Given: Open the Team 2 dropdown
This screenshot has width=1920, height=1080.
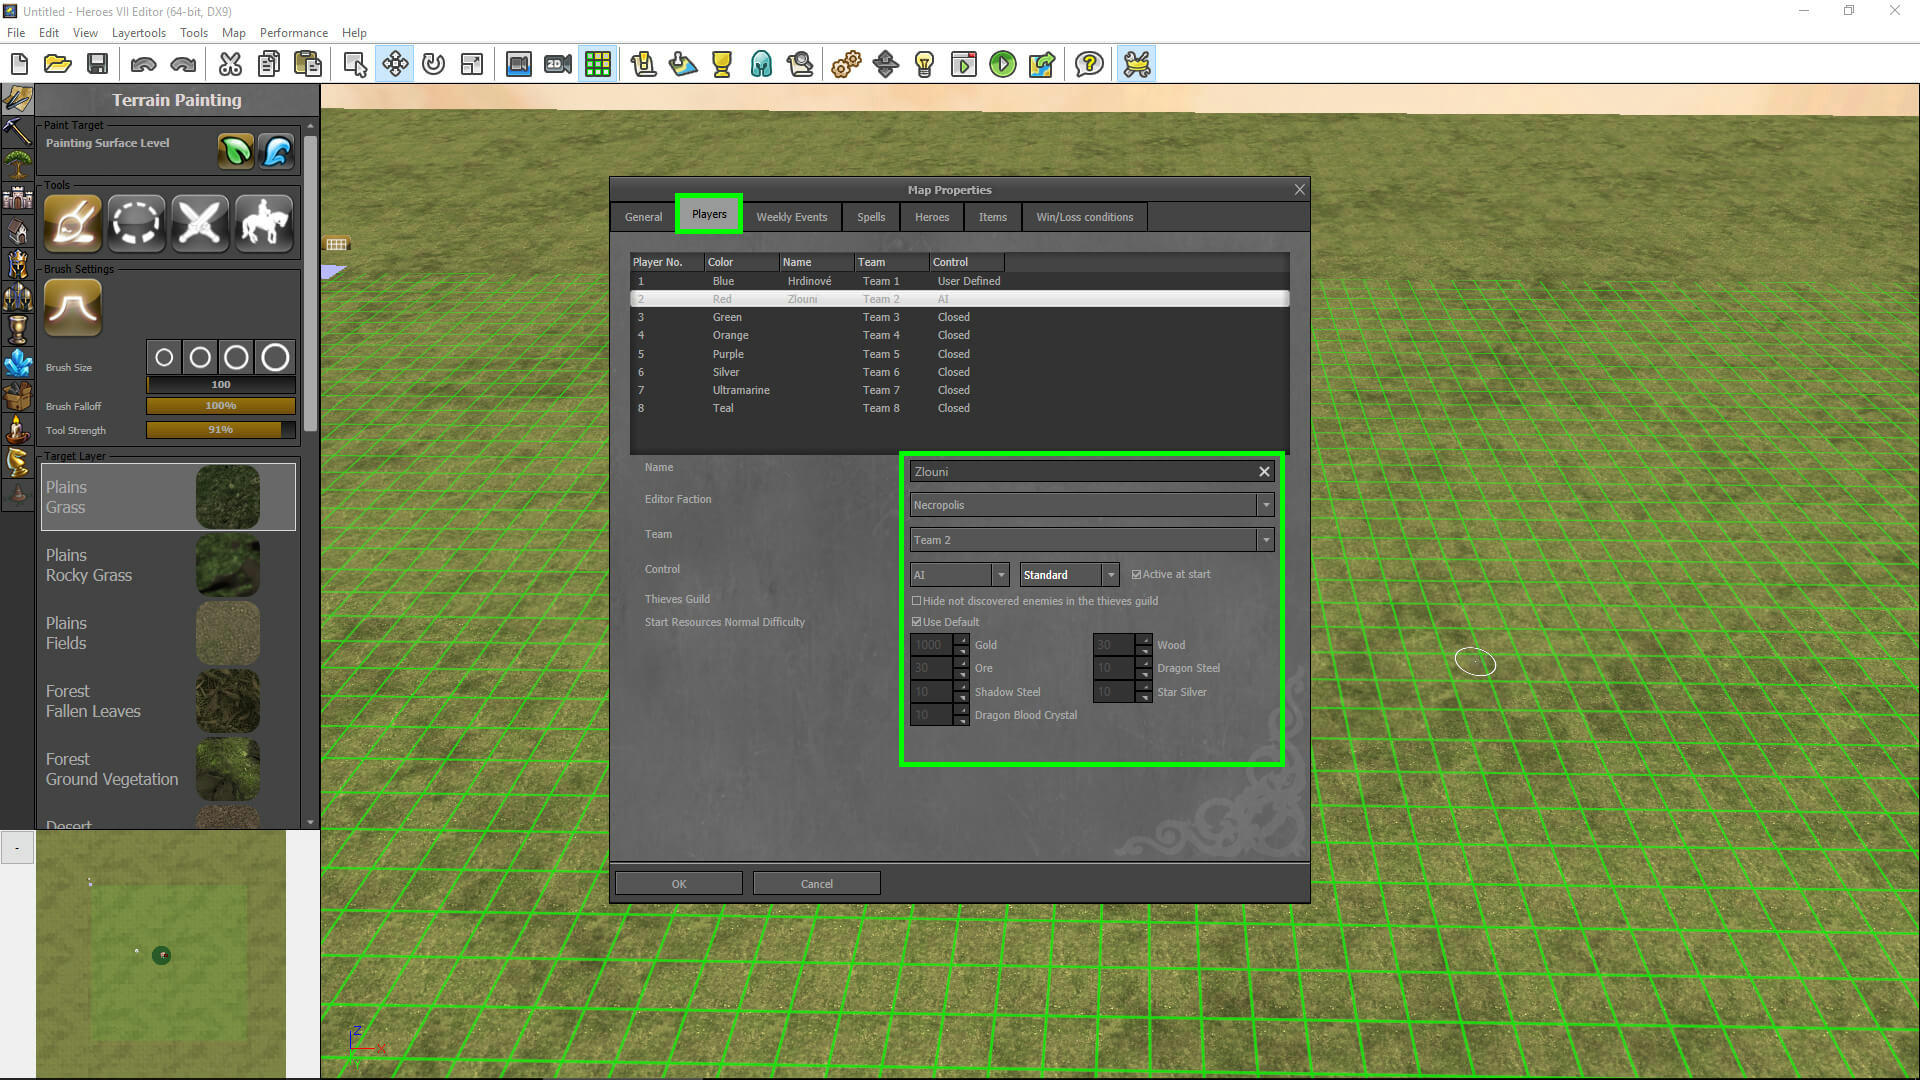Looking at the screenshot, I should pos(1266,540).
